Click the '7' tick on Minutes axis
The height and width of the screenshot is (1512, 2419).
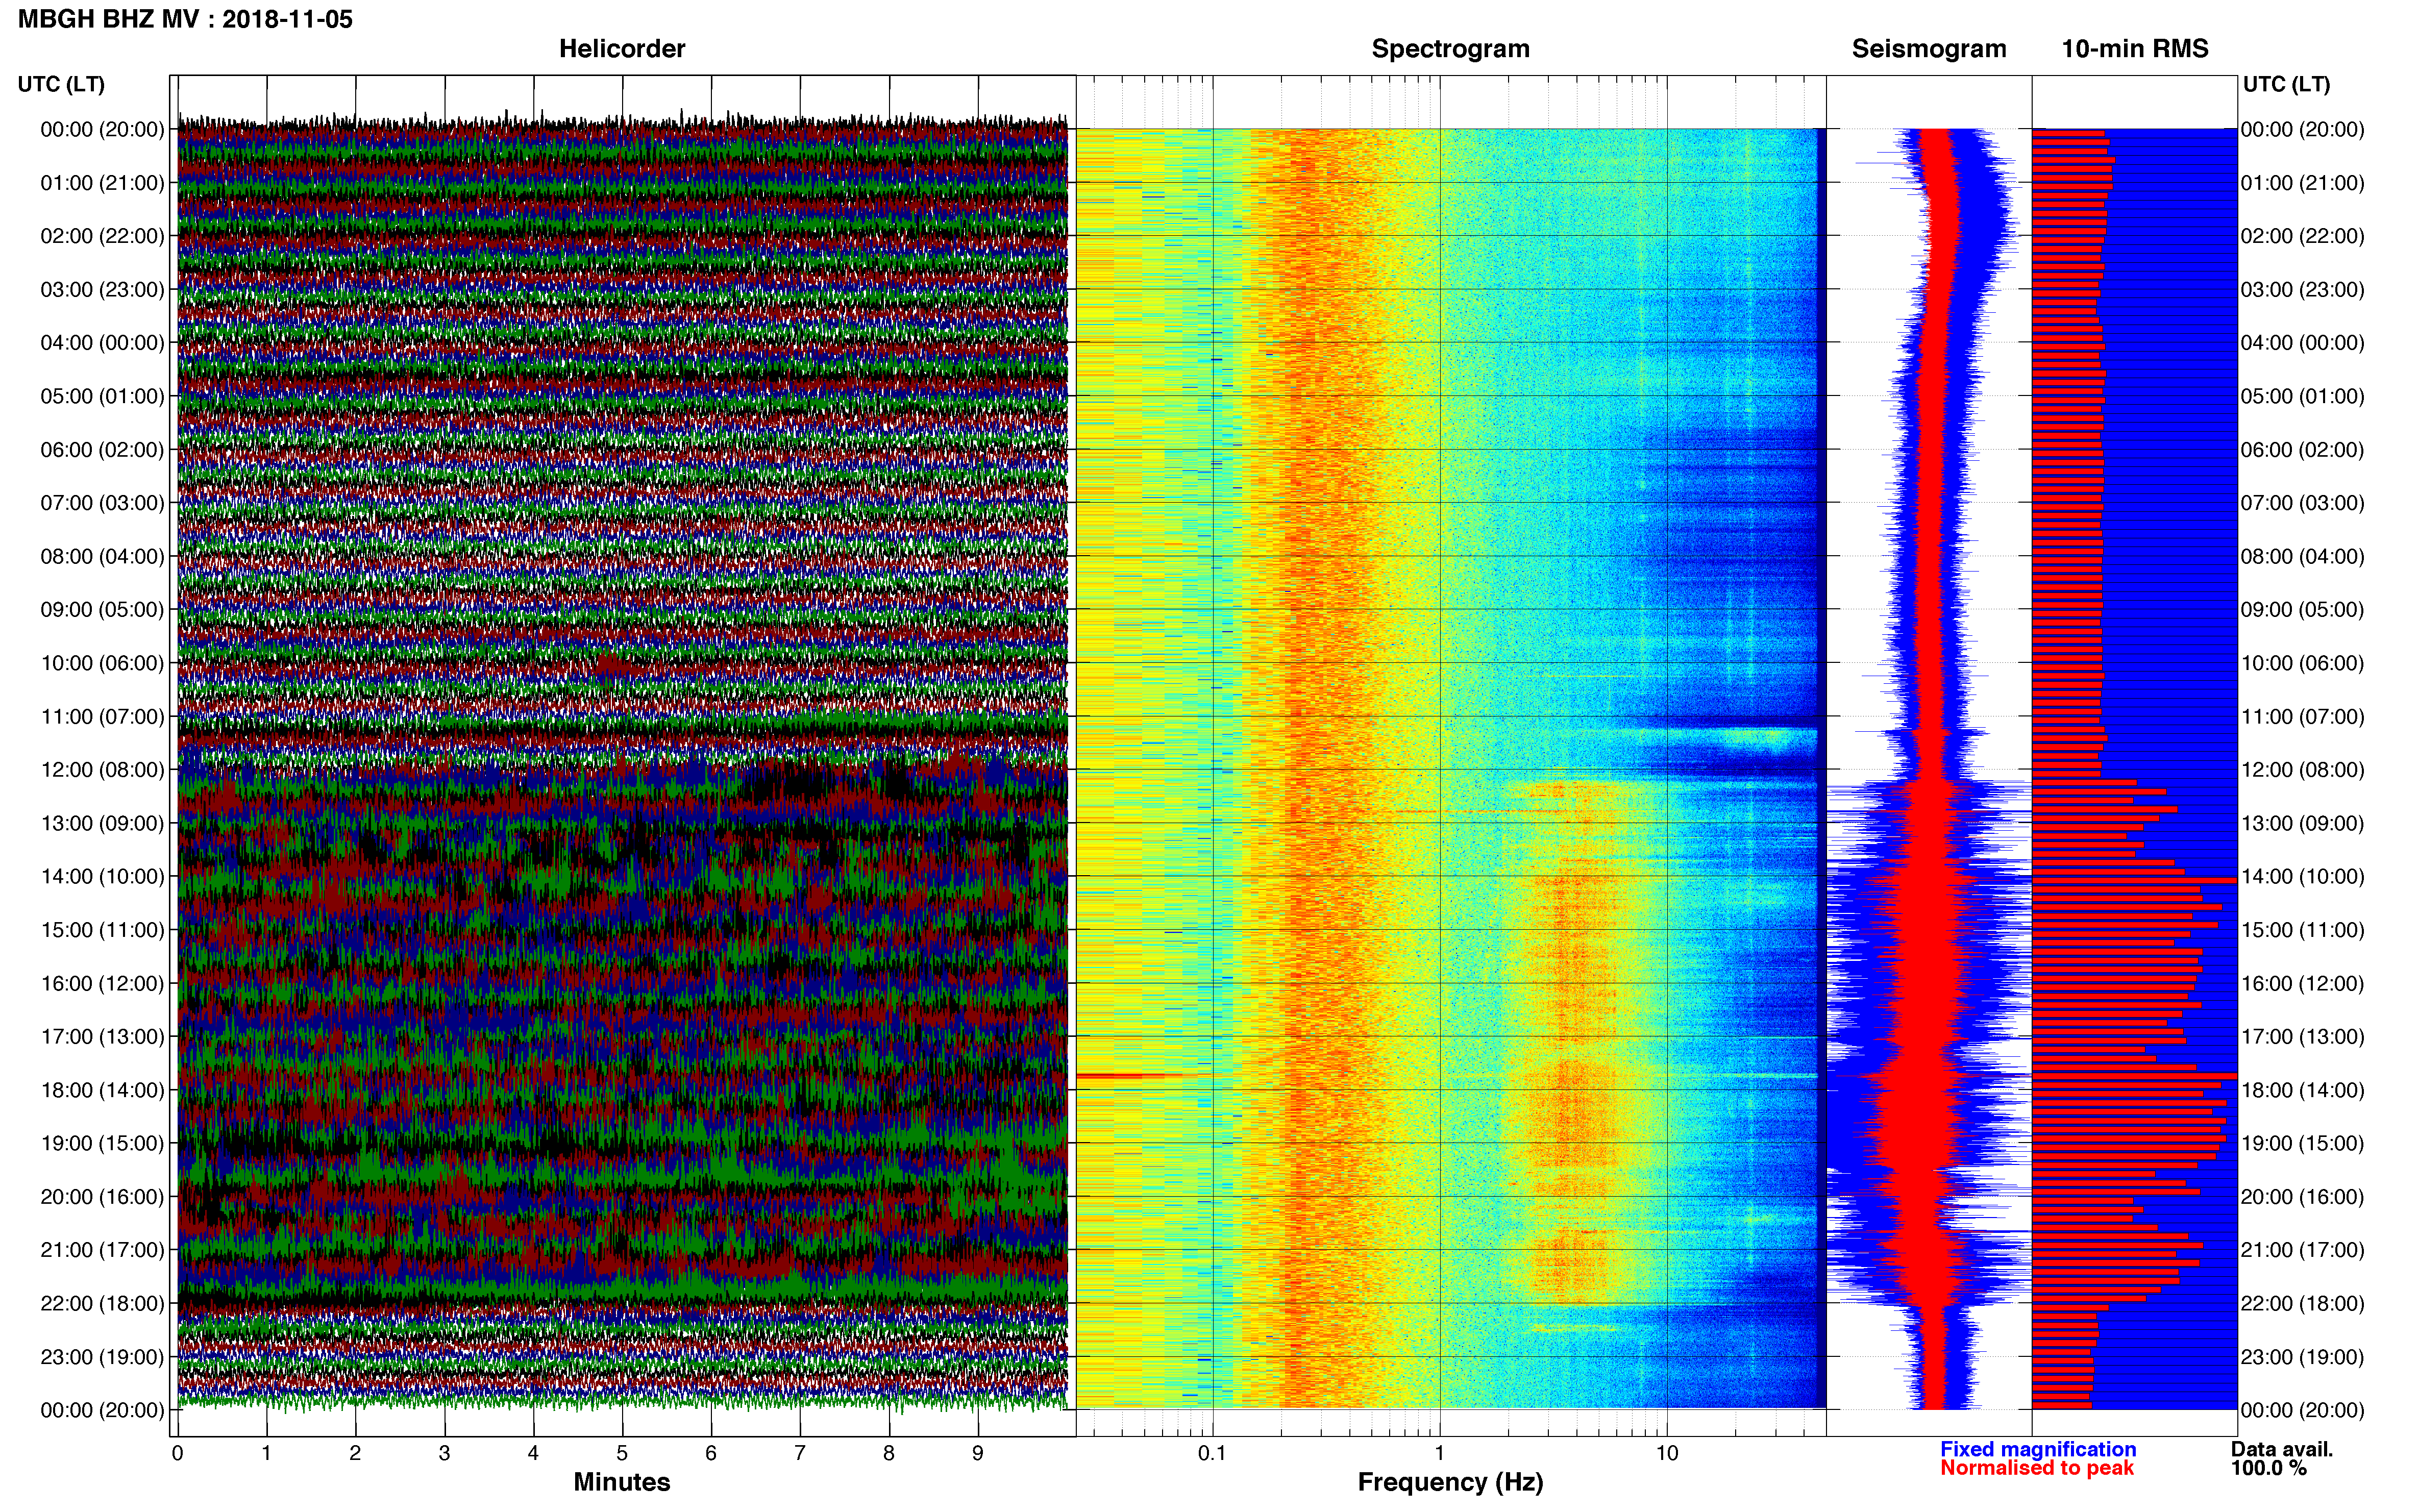[x=800, y=1454]
